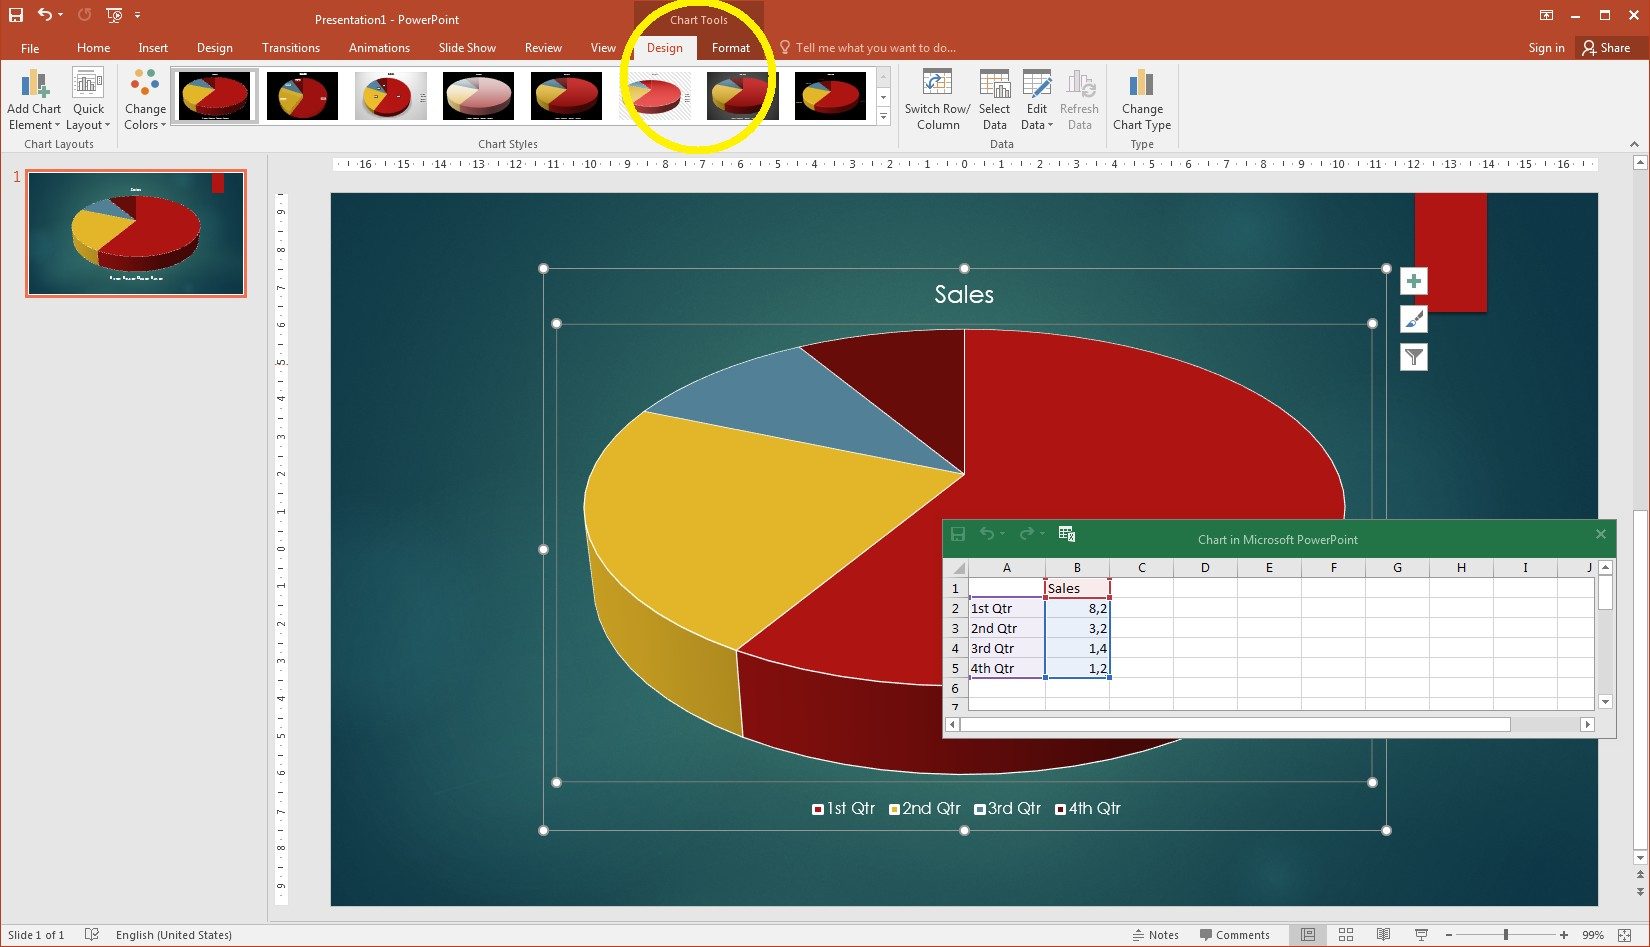1650x947 pixels.
Task: Collapse the ribbon with the arrow
Action: (x=1634, y=144)
